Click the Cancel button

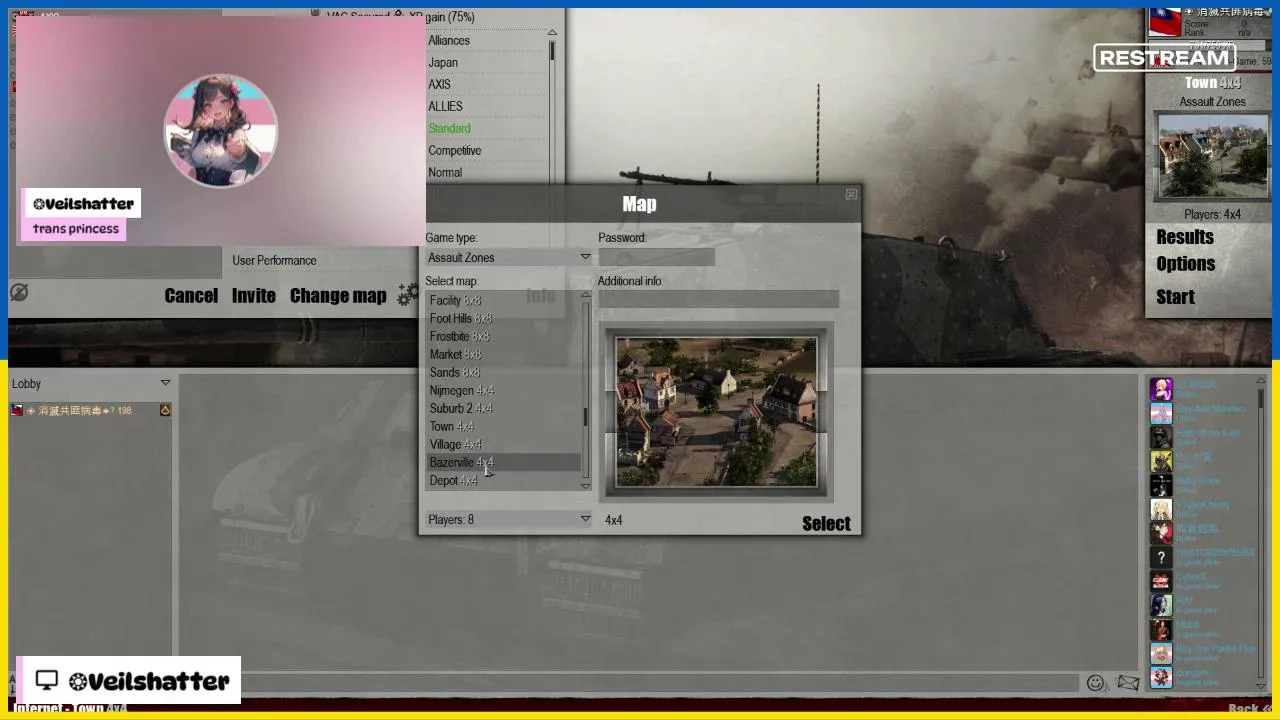tap(191, 295)
